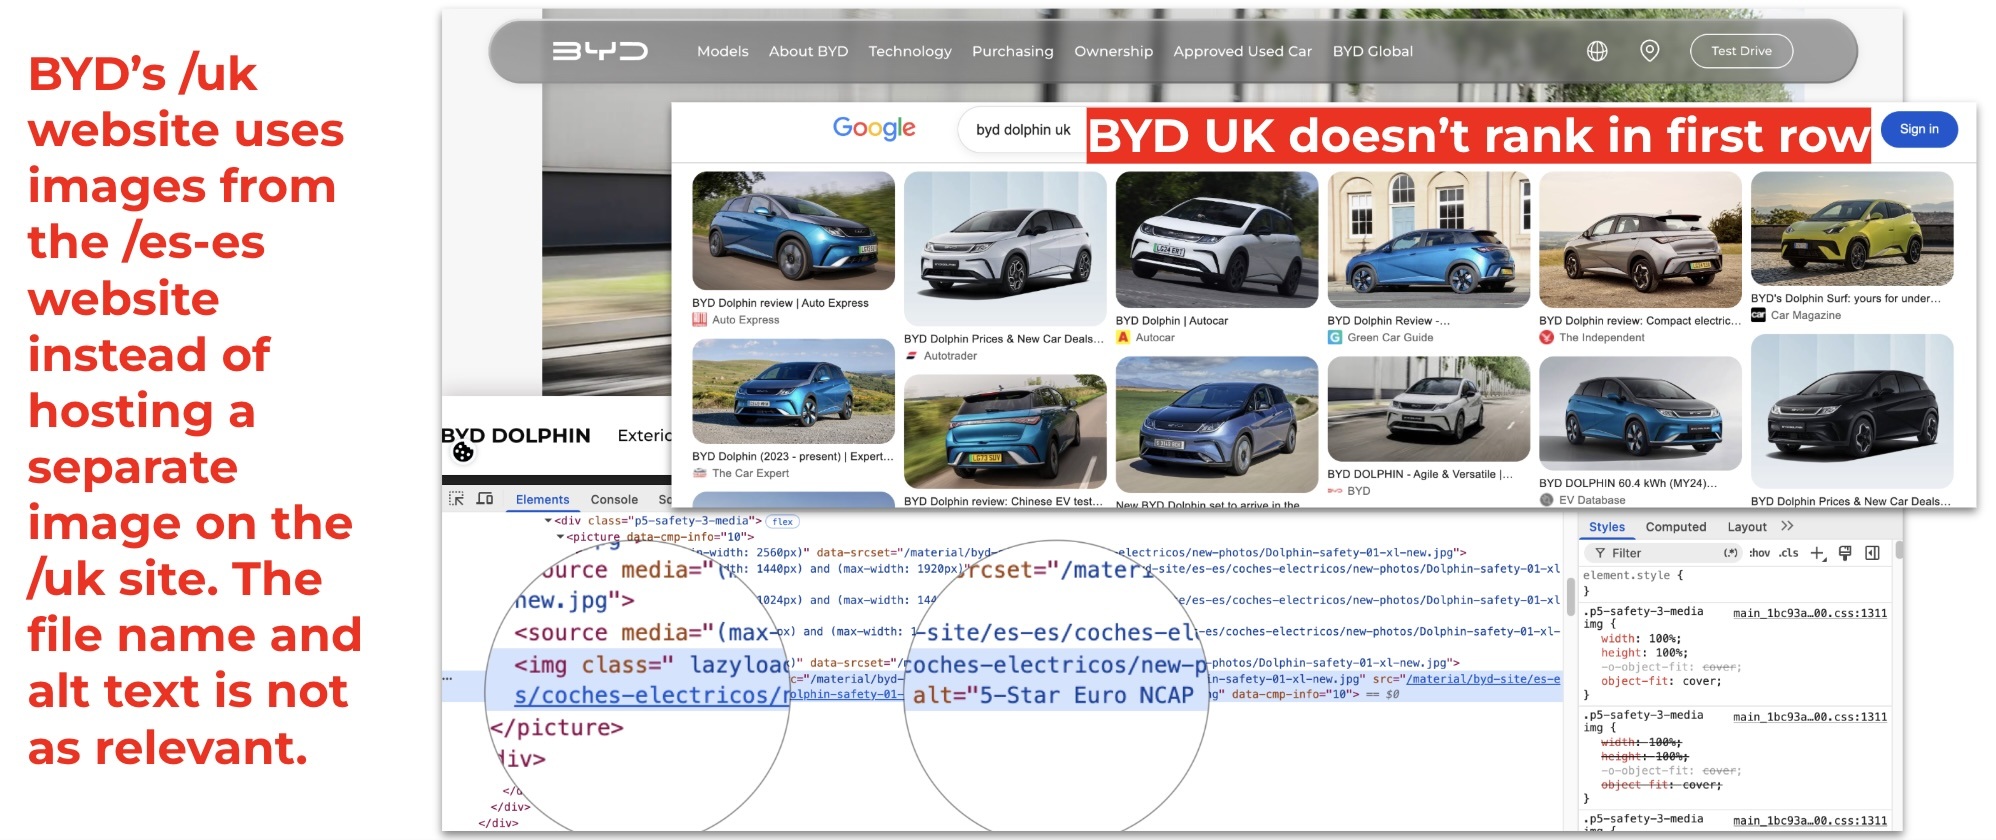
Task: Click the Google logo
Action: click(874, 129)
